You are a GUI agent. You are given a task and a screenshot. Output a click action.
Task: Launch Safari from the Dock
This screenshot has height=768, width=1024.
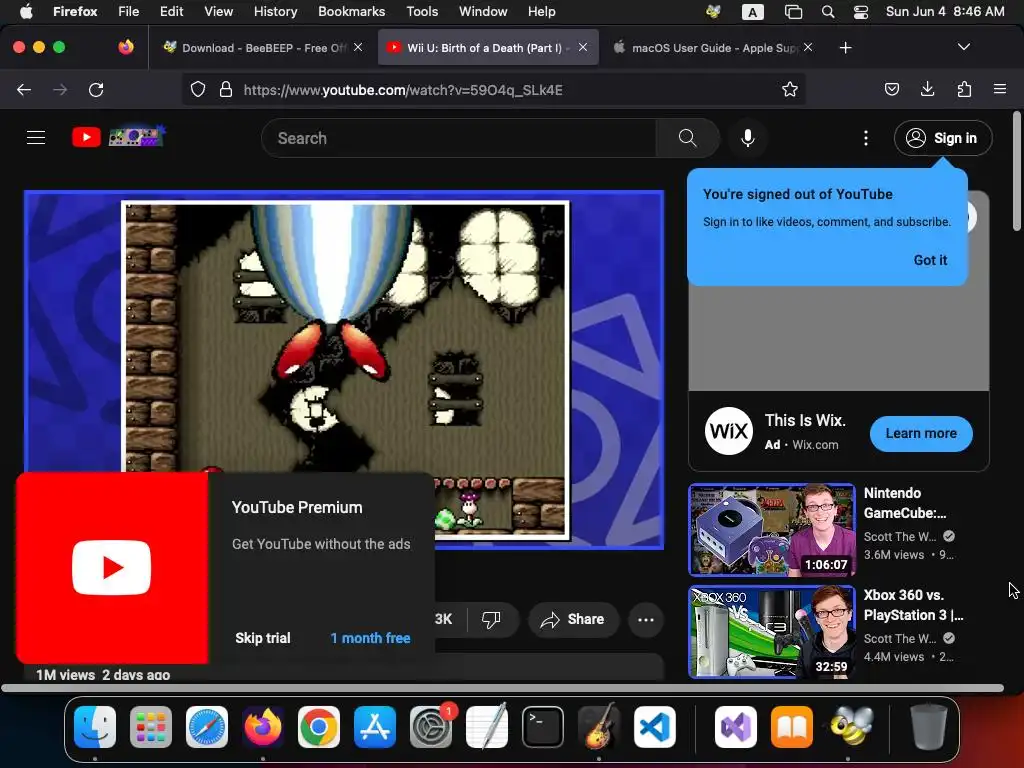pos(207,726)
